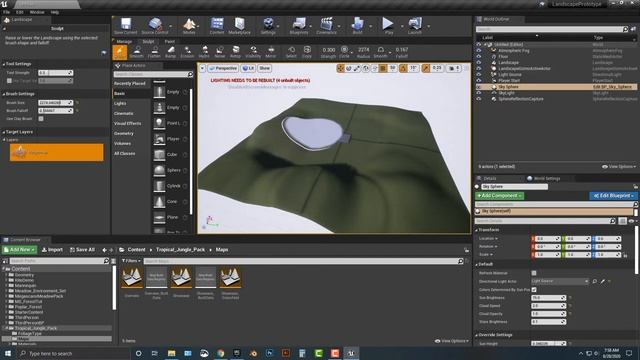
Task: Switch to the Sculpt landscape tab
Action: point(148,41)
